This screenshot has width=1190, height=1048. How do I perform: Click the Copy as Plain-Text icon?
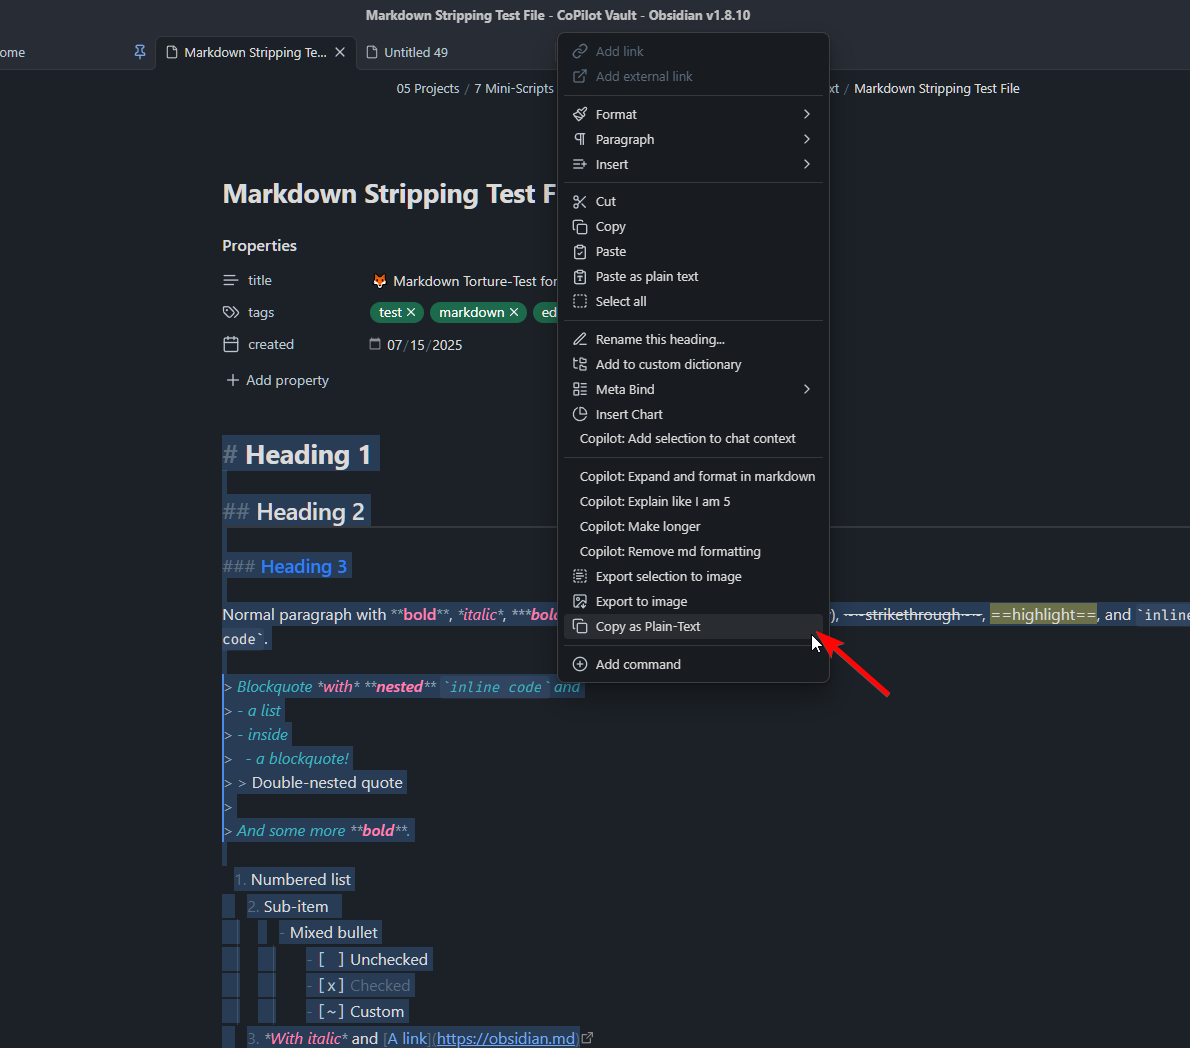(x=580, y=627)
